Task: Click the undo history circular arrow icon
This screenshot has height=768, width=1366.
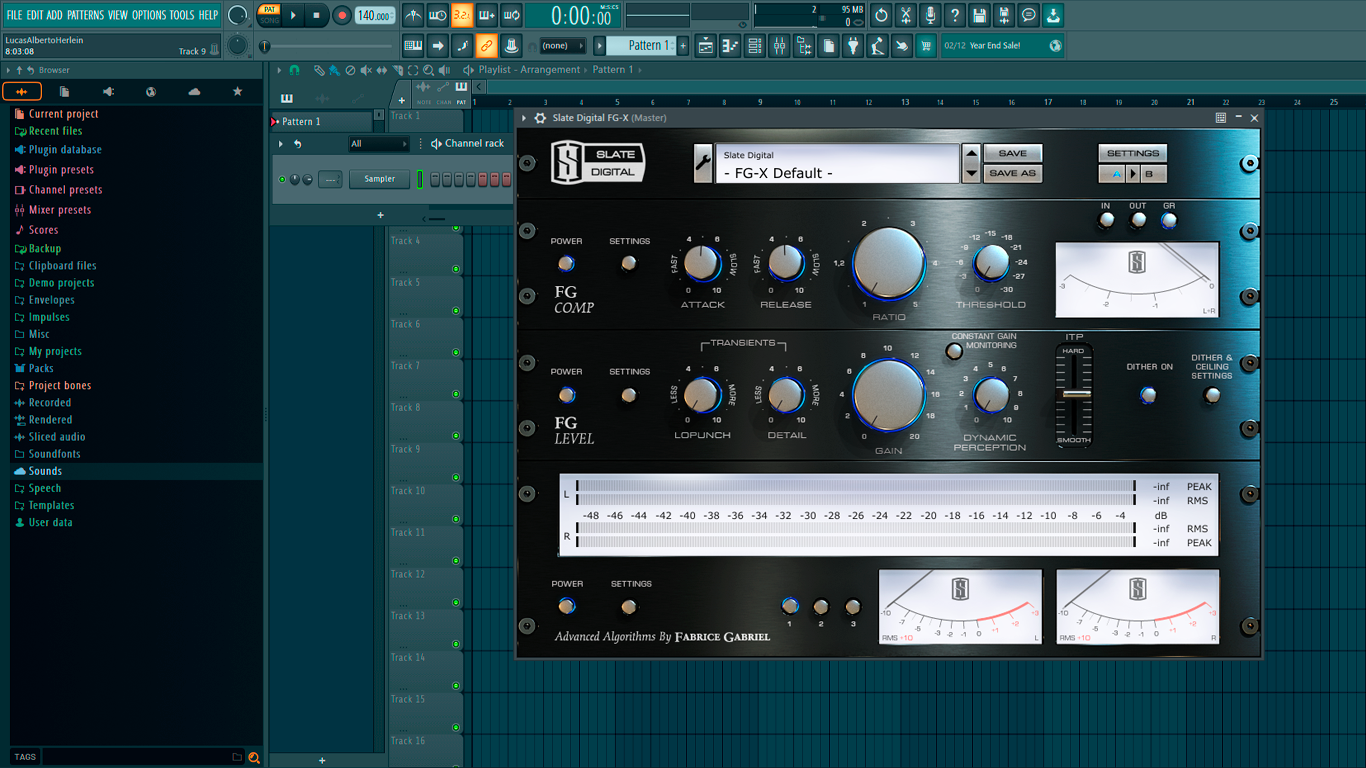Action: [881, 15]
